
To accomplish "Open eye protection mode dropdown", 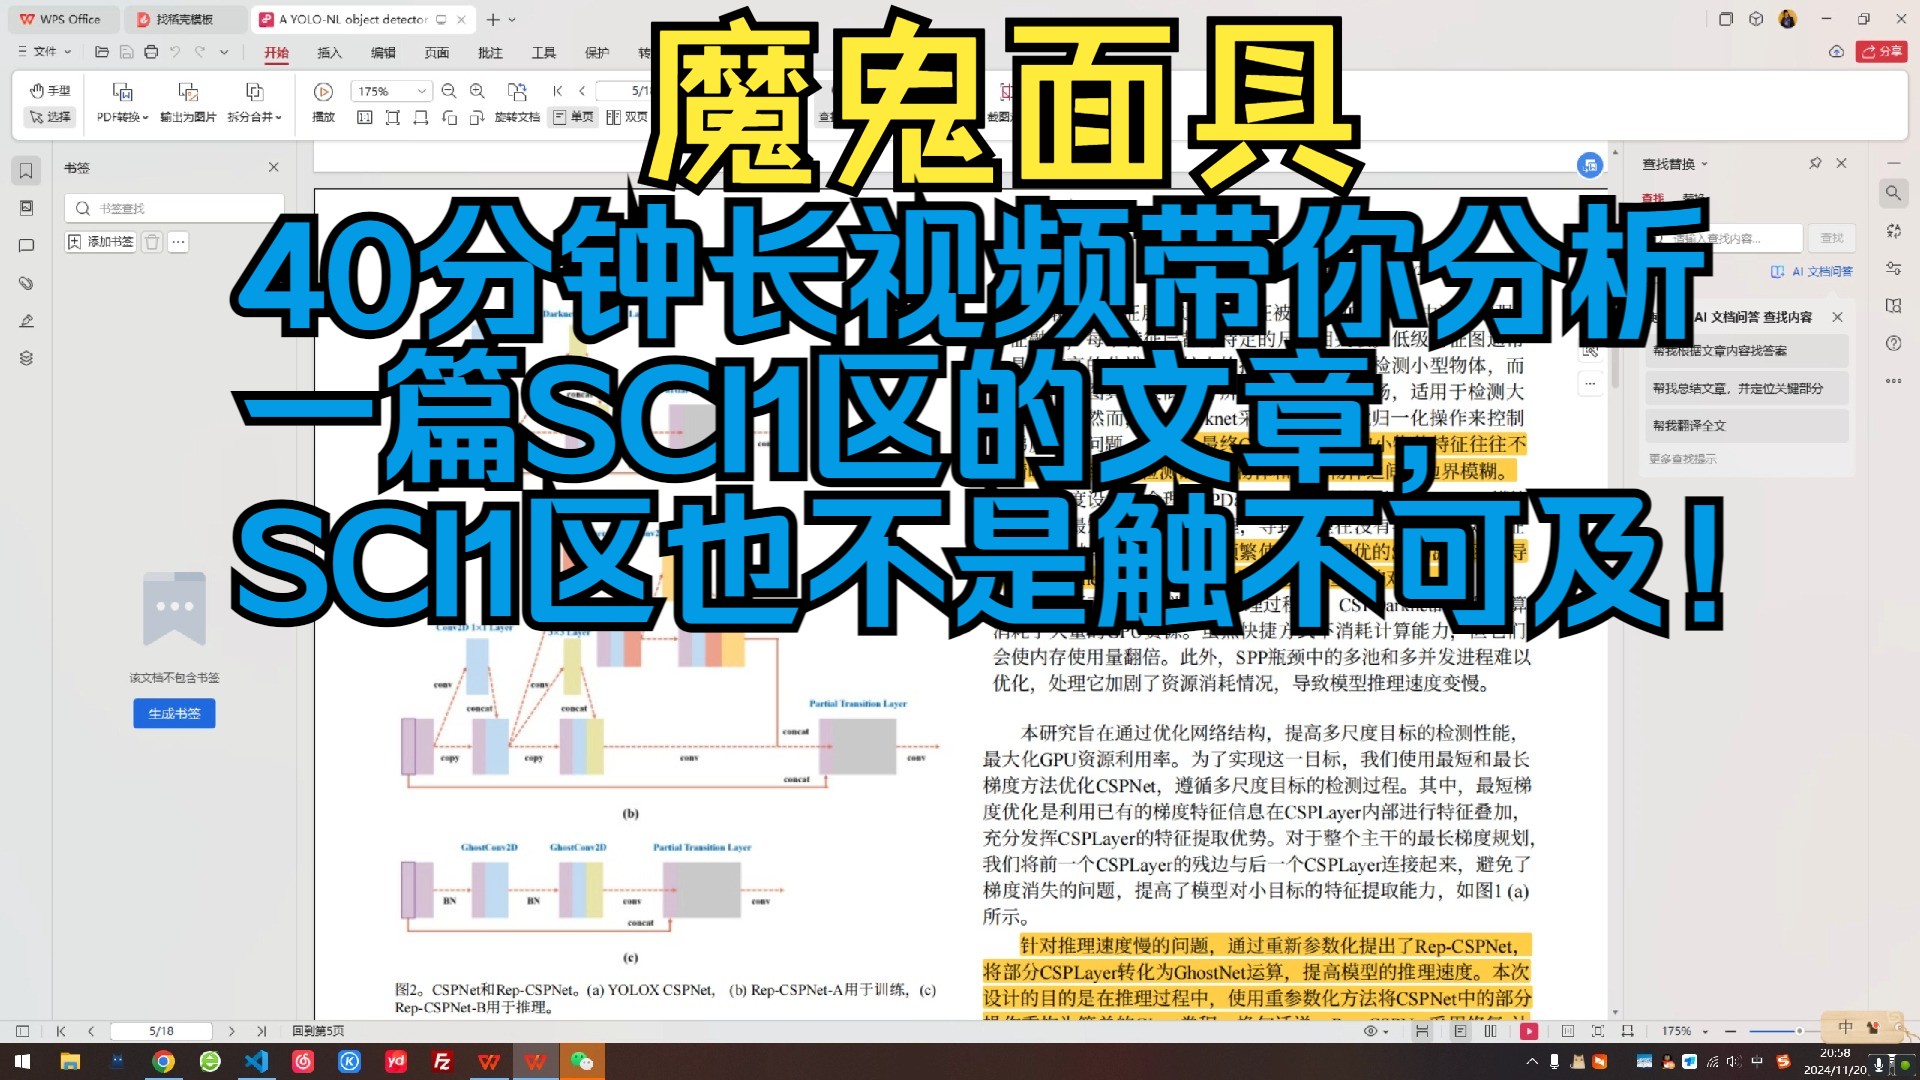I will coord(1377,1031).
